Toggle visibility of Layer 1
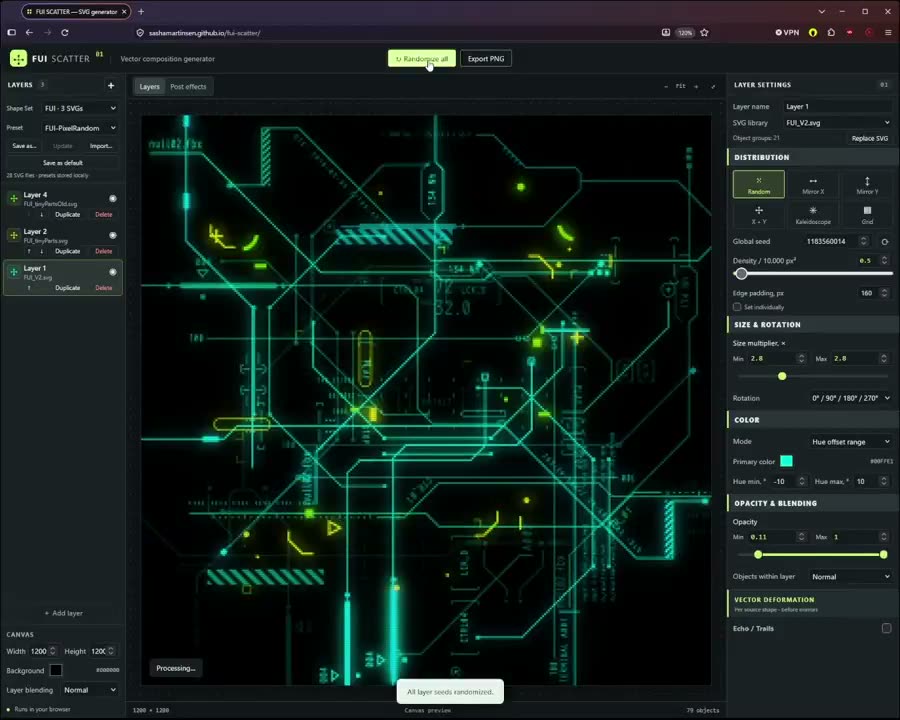 click(x=112, y=272)
